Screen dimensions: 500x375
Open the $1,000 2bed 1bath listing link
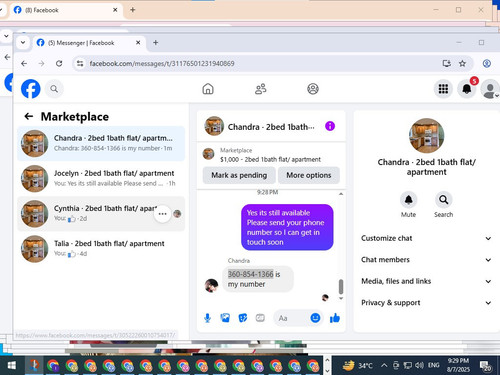coord(270,159)
